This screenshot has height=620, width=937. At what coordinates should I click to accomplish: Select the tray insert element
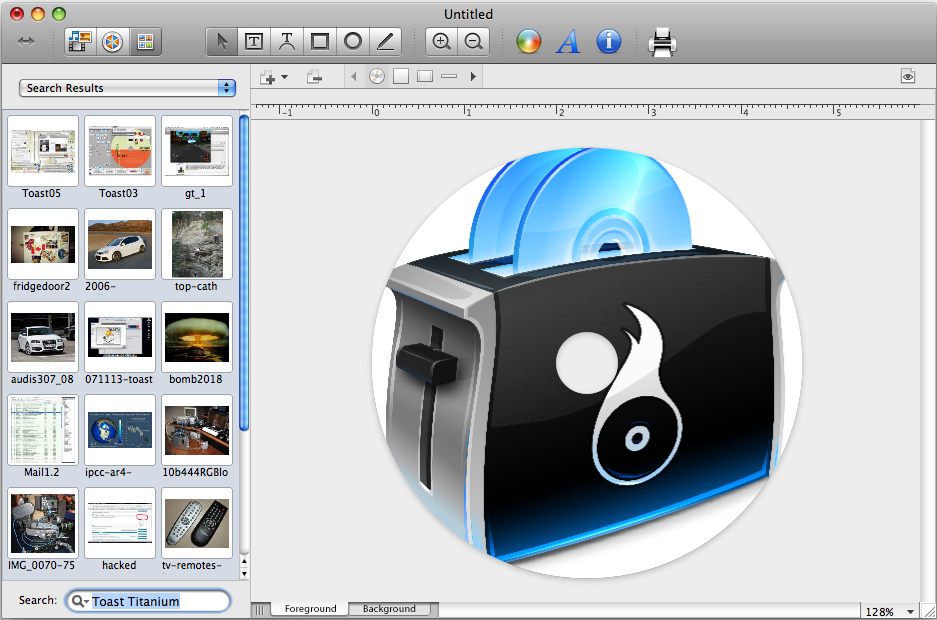click(425, 76)
